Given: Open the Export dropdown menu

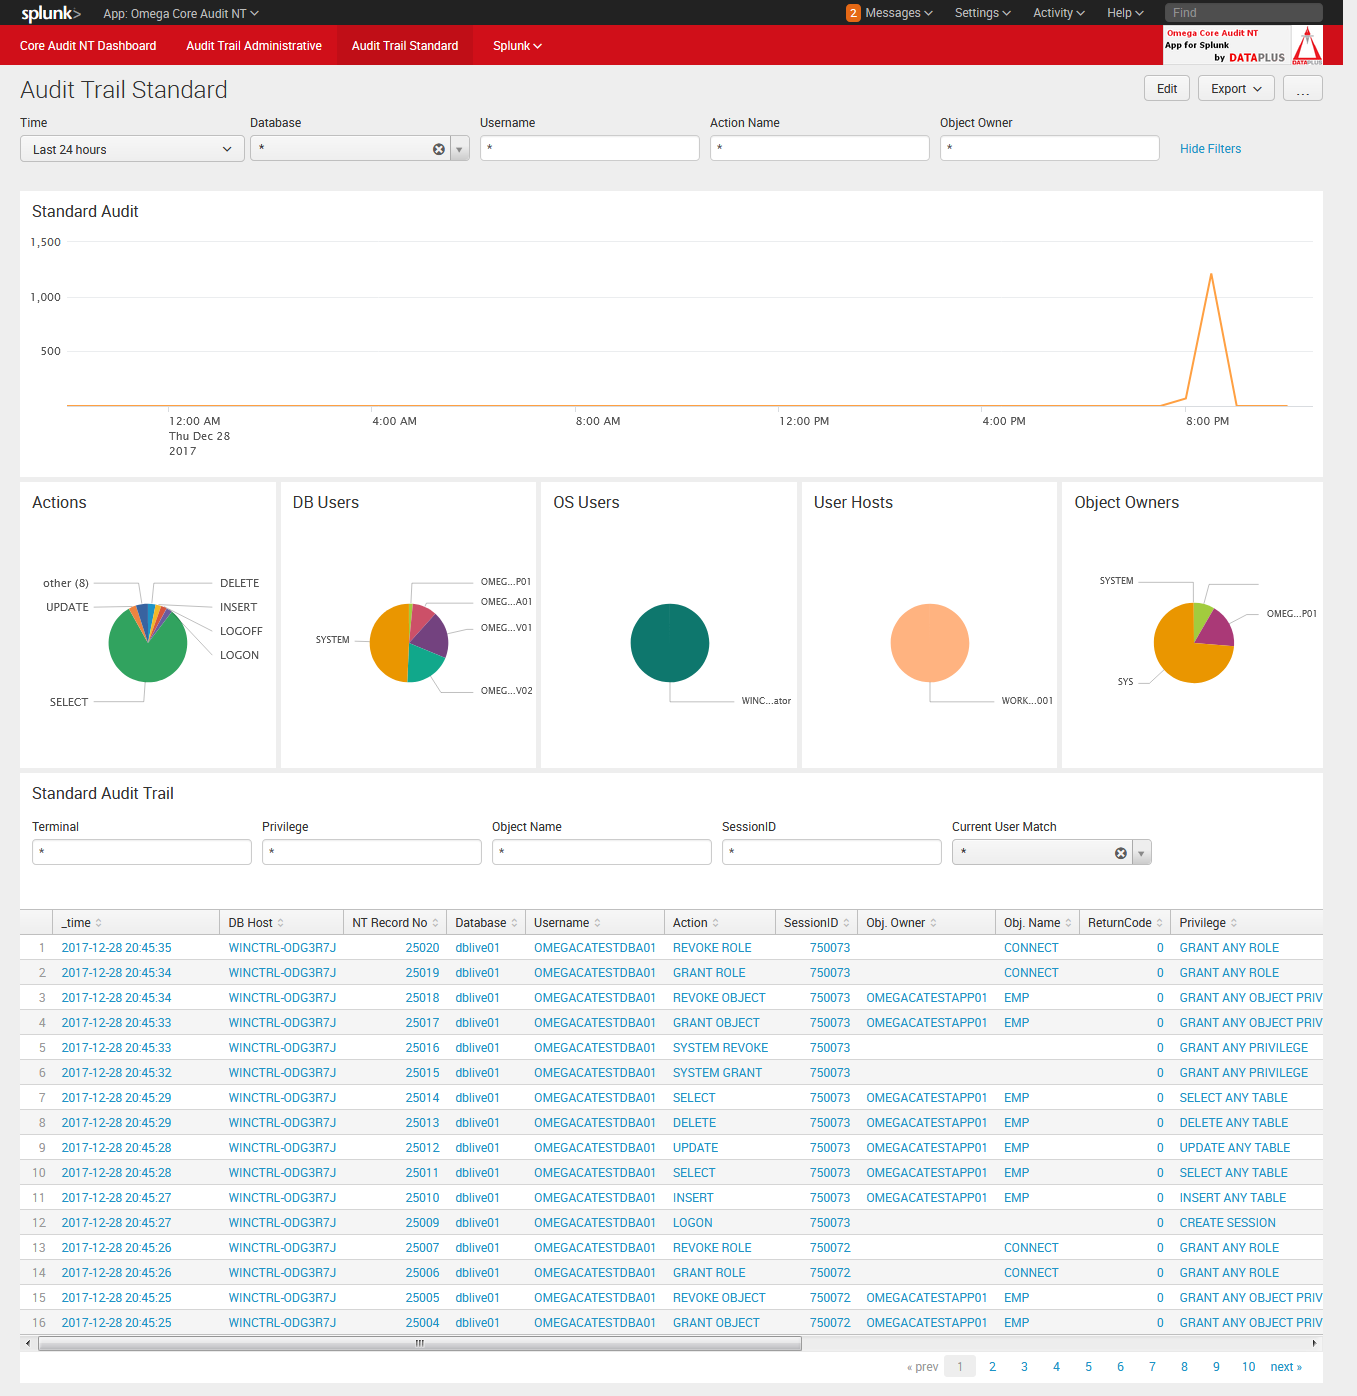Looking at the screenshot, I should click(1235, 88).
